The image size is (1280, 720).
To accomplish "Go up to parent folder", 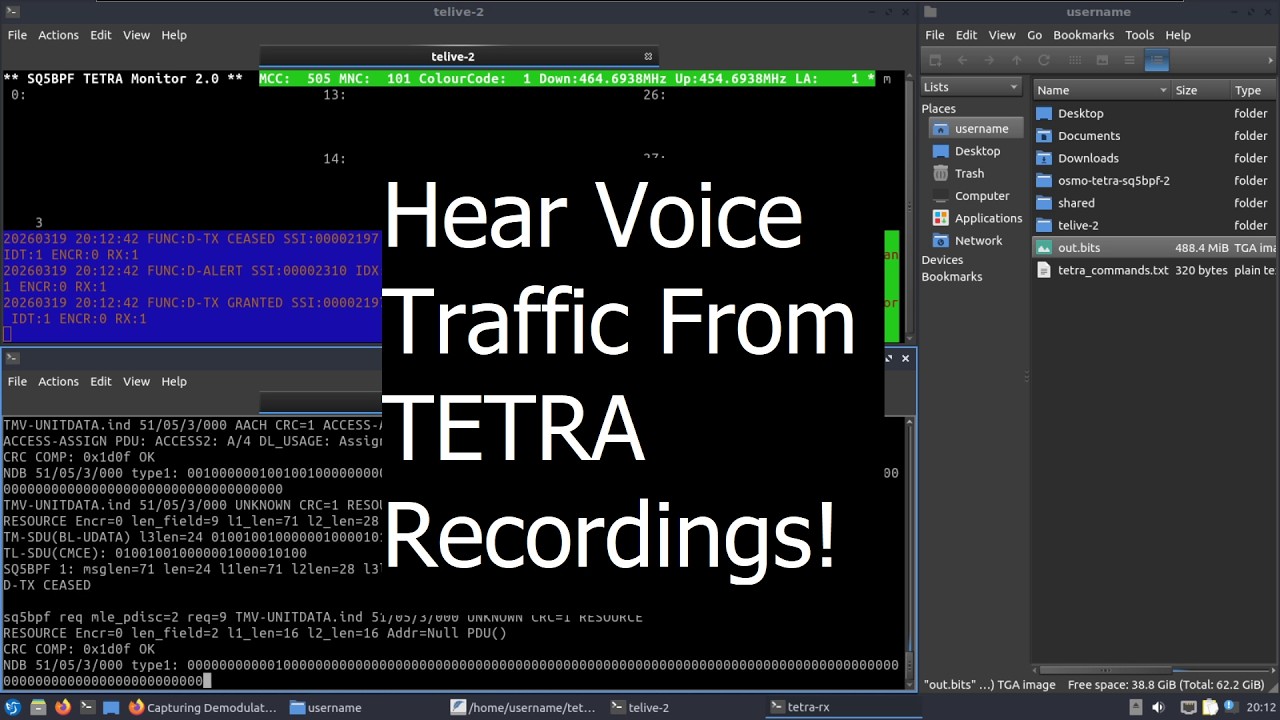I will click(1017, 60).
